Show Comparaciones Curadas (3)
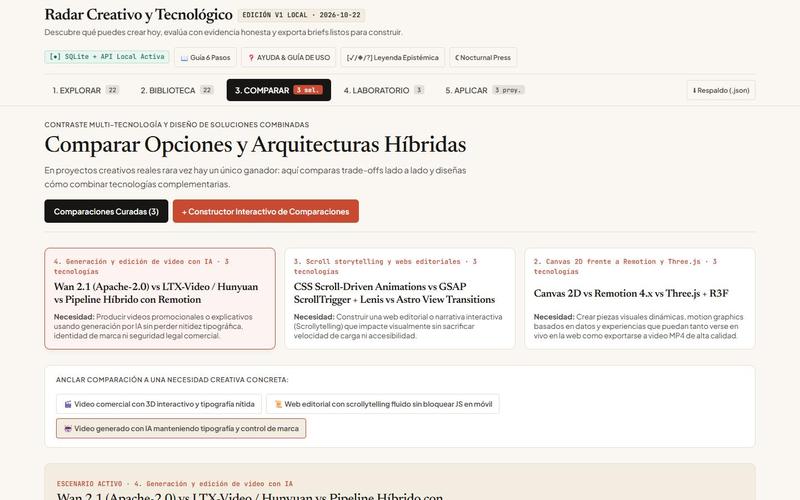 pyautogui.click(x=106, y=211)
